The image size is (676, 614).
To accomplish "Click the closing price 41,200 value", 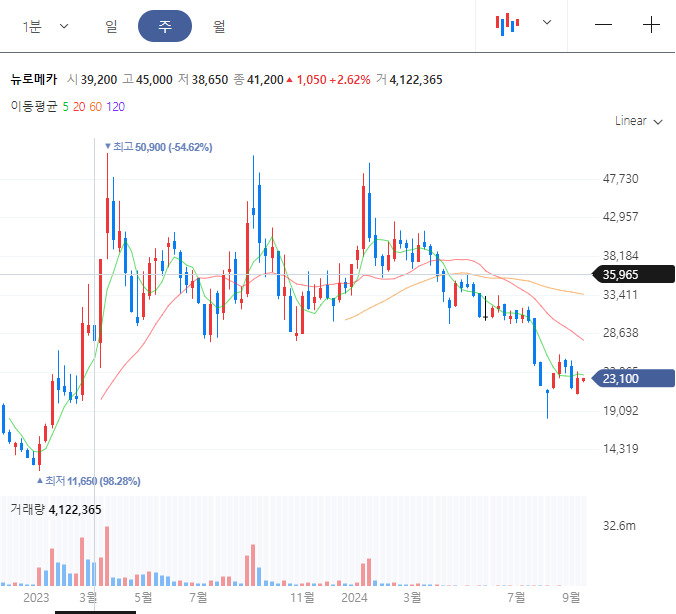I will point(265,80).
